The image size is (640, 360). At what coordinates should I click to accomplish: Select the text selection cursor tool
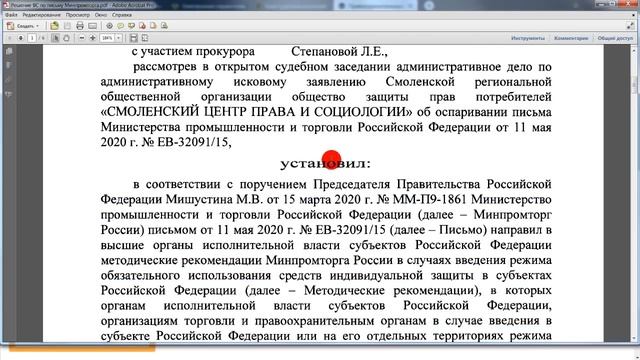(x=56, y=38)
